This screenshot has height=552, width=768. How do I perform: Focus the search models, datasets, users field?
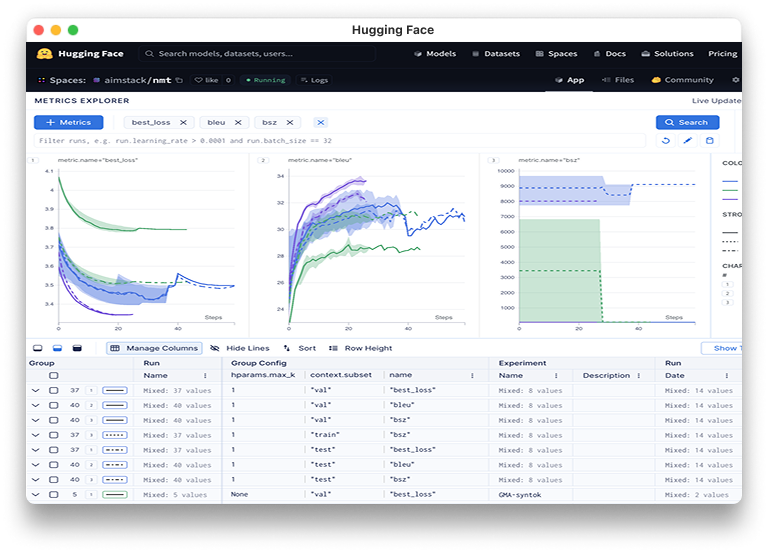pos(257,53)
